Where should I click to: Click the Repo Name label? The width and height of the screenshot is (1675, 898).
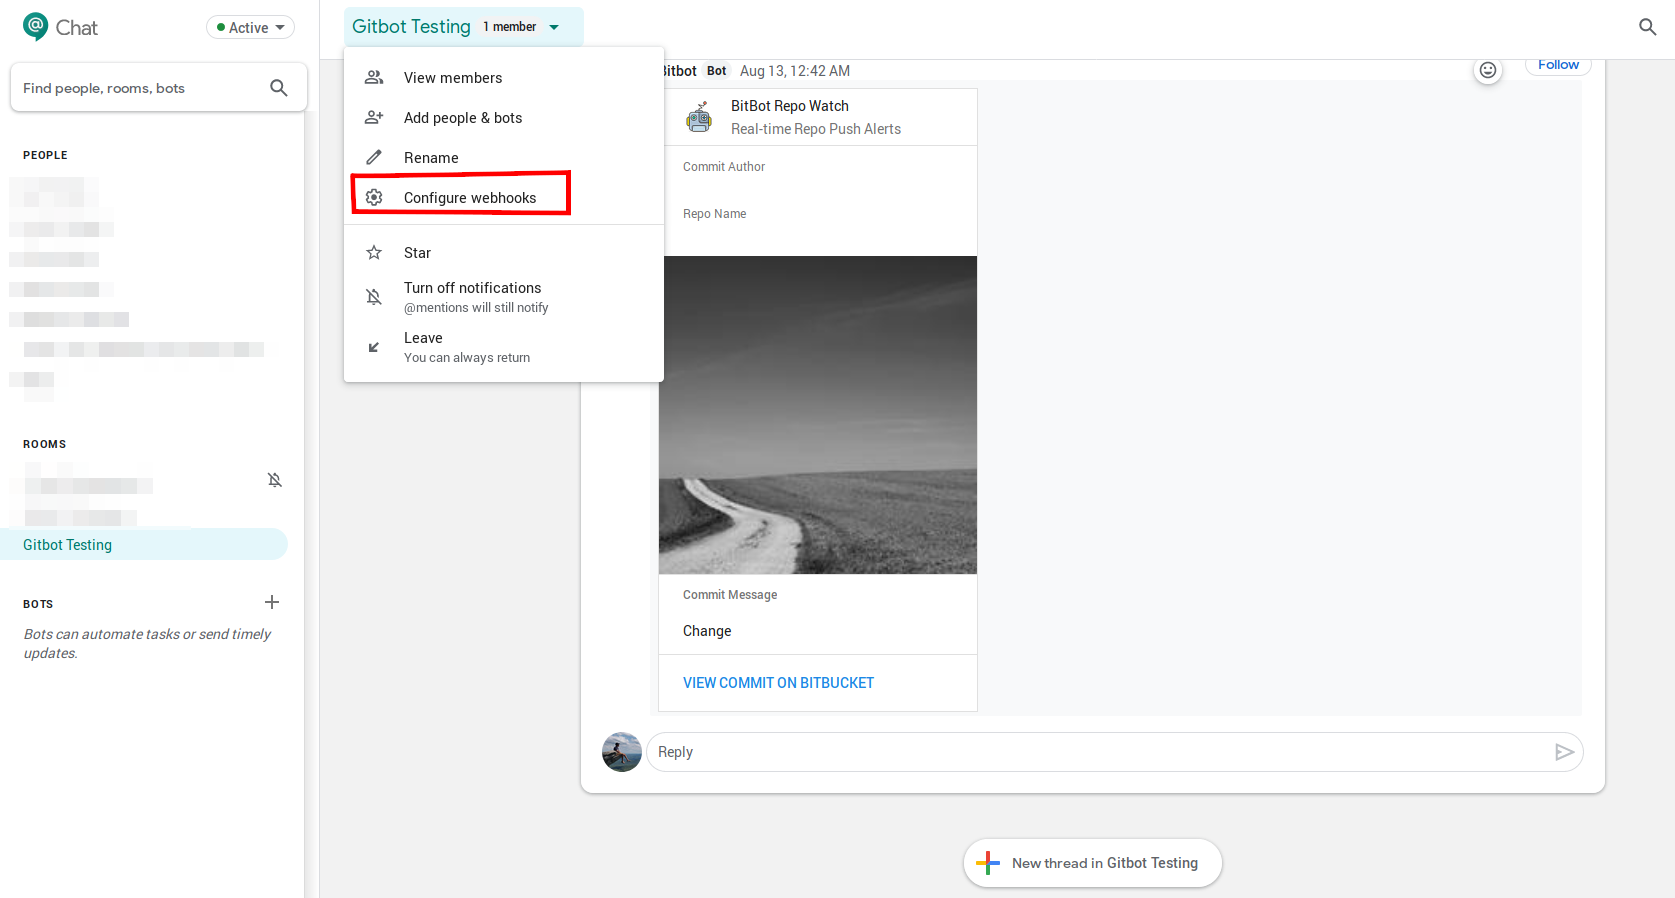click(x=715, y=214)
